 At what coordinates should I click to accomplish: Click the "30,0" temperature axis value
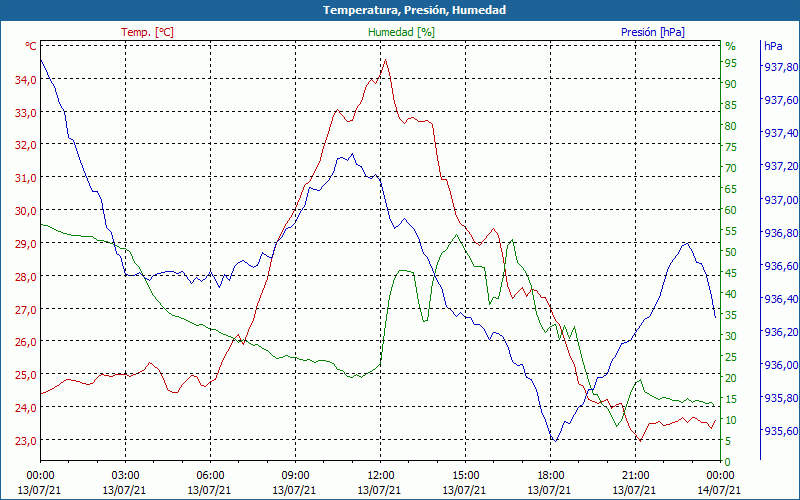click(x=26, y=211)
